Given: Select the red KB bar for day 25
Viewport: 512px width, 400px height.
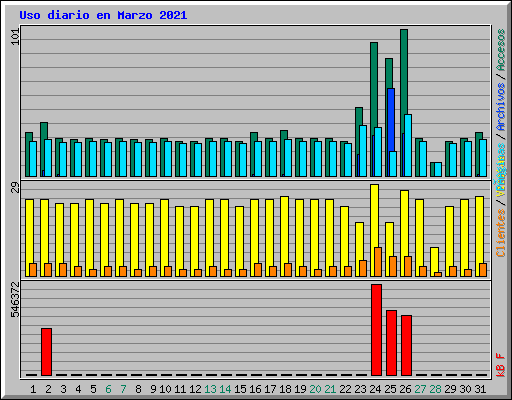Looking at the screenshot, I should pos(391,343).
